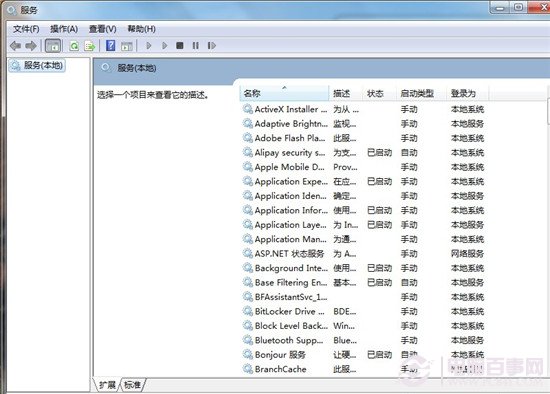The width and height of the screenshot is (550, 394).
Task: Click the Application Information service gear icon
Action: pyautogui.click(x=248, y=210)
